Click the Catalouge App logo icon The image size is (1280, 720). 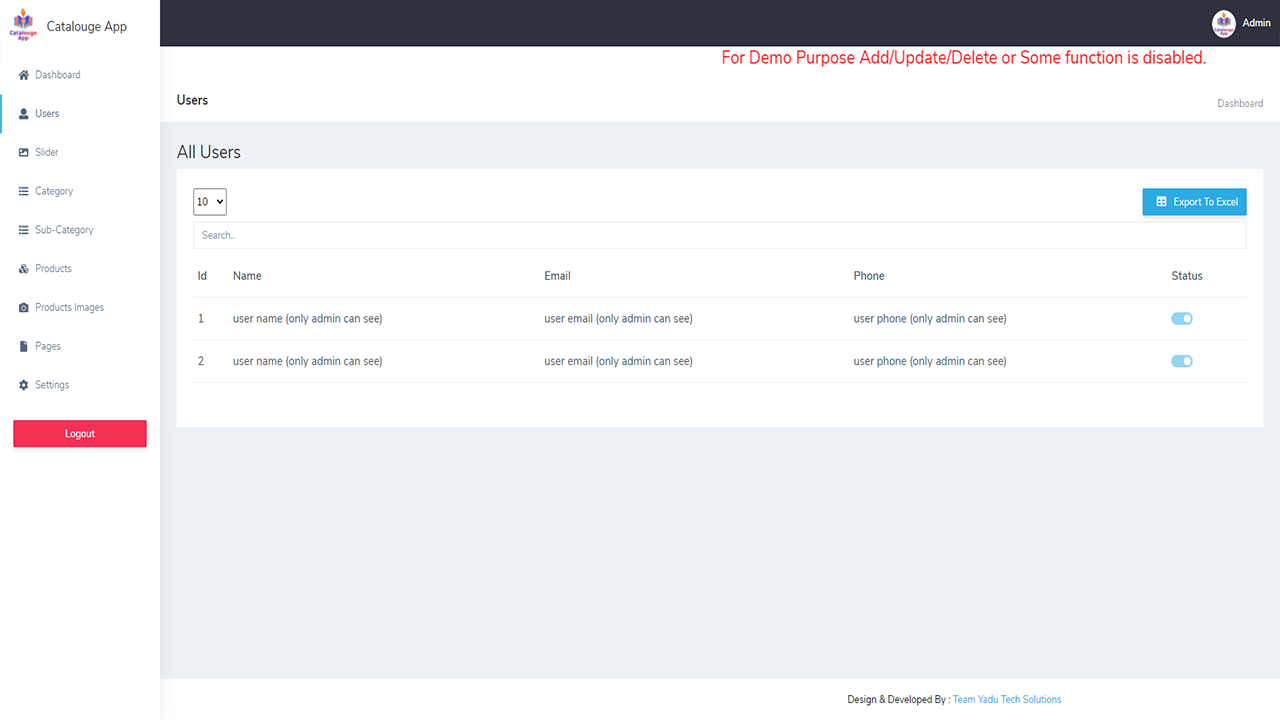pos(23,24)
